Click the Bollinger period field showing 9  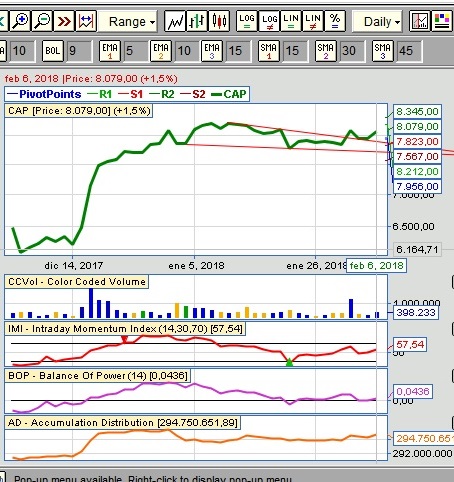(x=79, y=51)
